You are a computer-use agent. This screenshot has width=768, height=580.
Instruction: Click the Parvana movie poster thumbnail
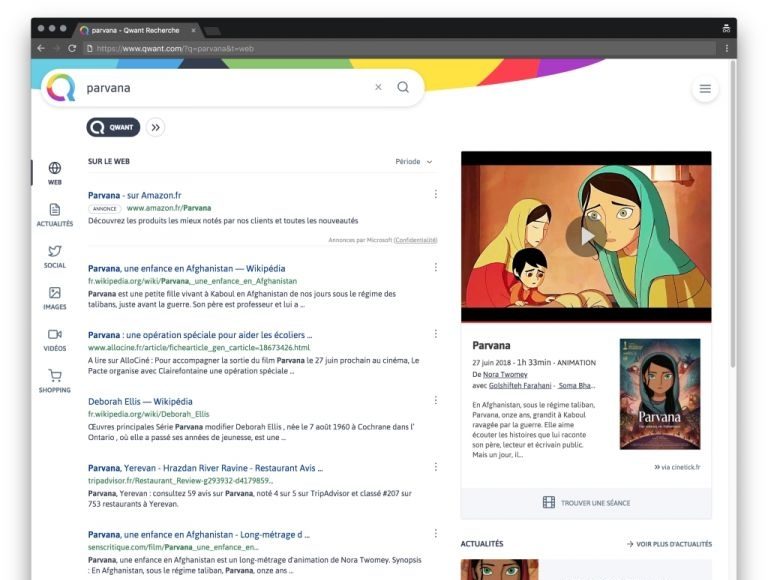click(660, 394)
